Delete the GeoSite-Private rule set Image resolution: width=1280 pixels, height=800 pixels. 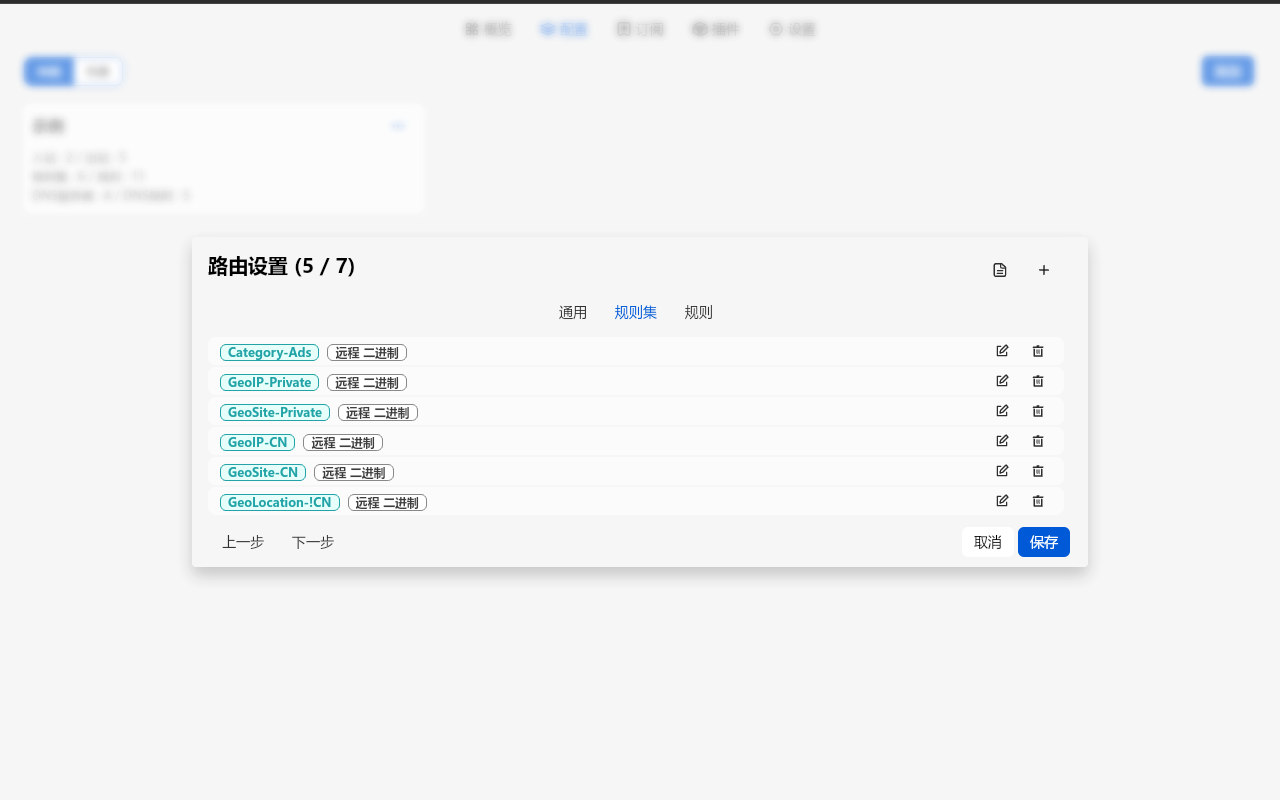[1038, 411]
